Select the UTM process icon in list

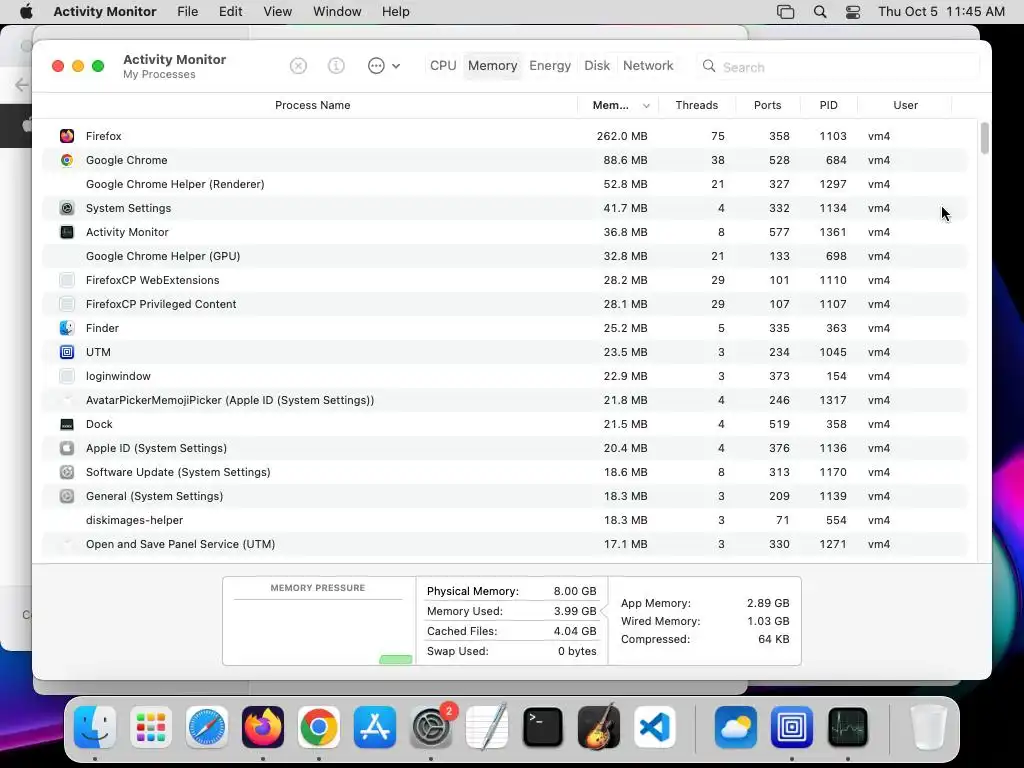pos(67,352)
